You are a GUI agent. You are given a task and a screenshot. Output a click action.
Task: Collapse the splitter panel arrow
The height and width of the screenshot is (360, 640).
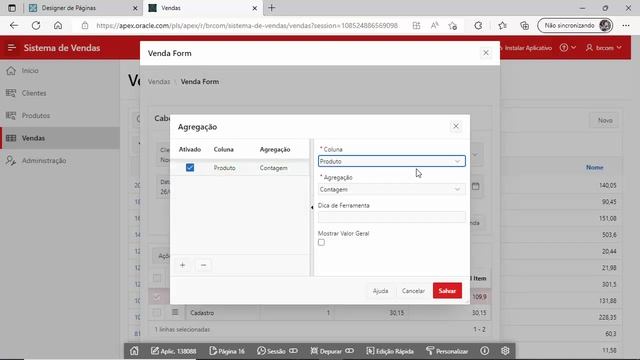[312, 207]
